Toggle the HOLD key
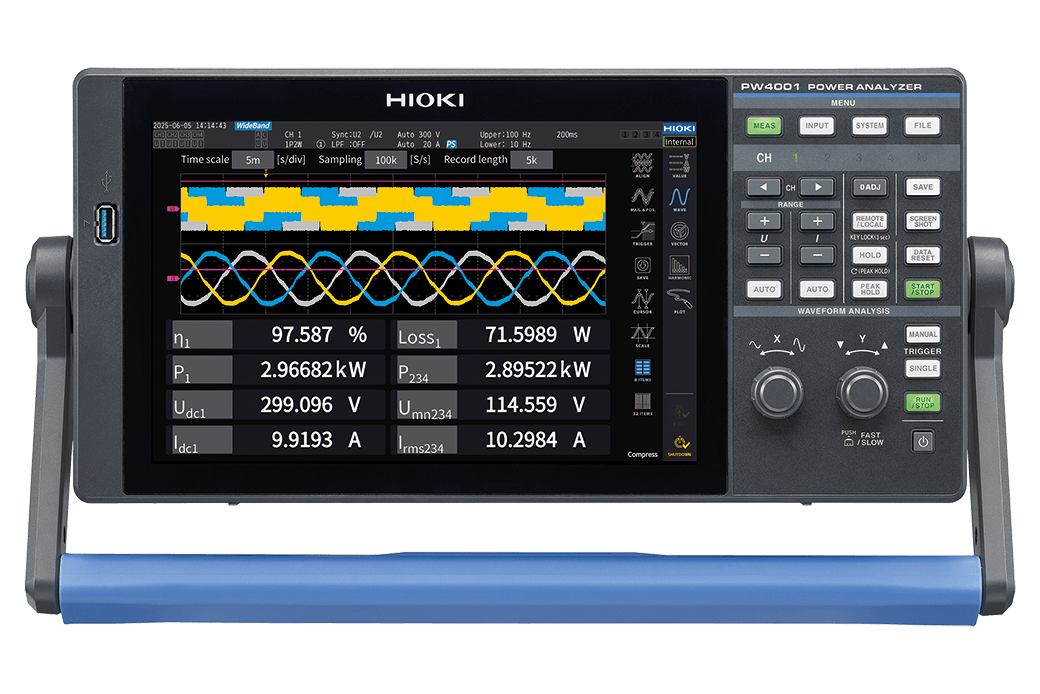This screenshot has width=1040, height=694. pos(869,255)
